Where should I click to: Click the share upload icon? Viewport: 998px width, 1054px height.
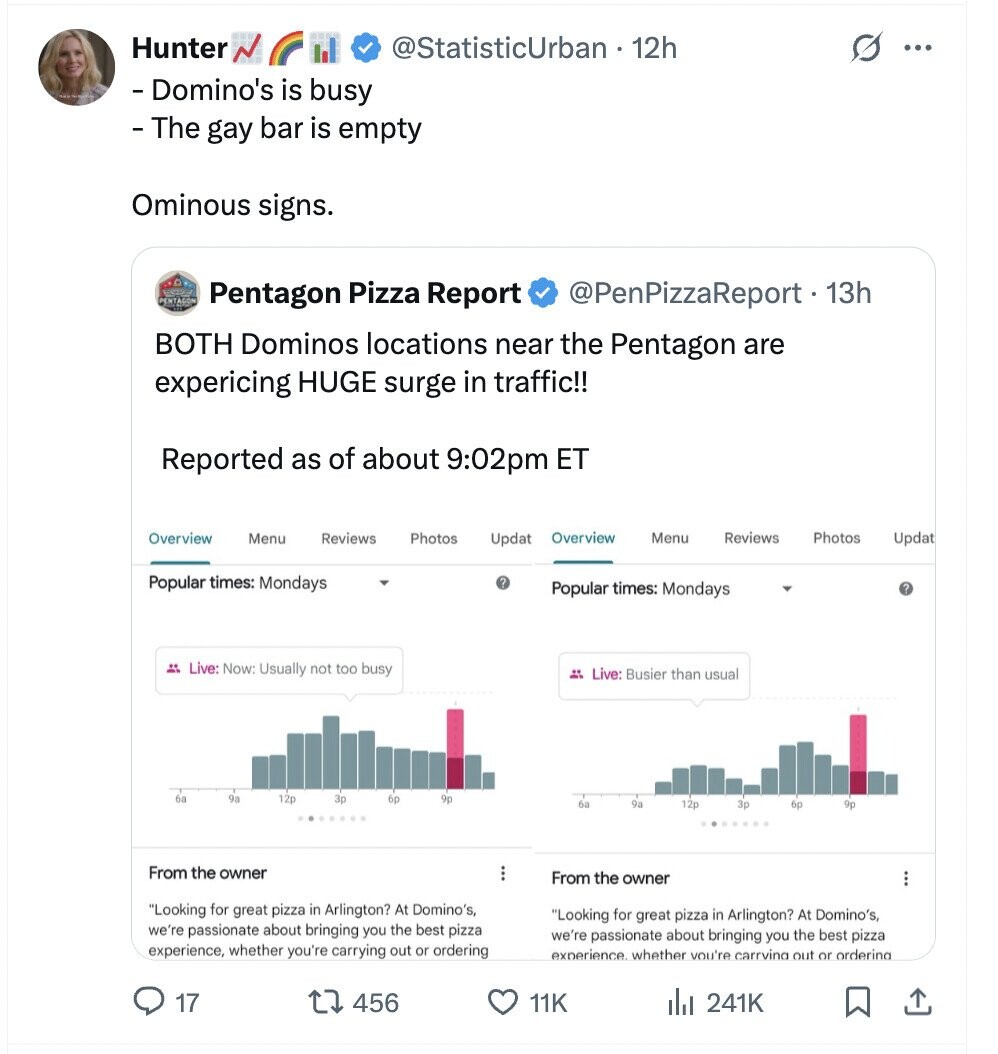917,1002
